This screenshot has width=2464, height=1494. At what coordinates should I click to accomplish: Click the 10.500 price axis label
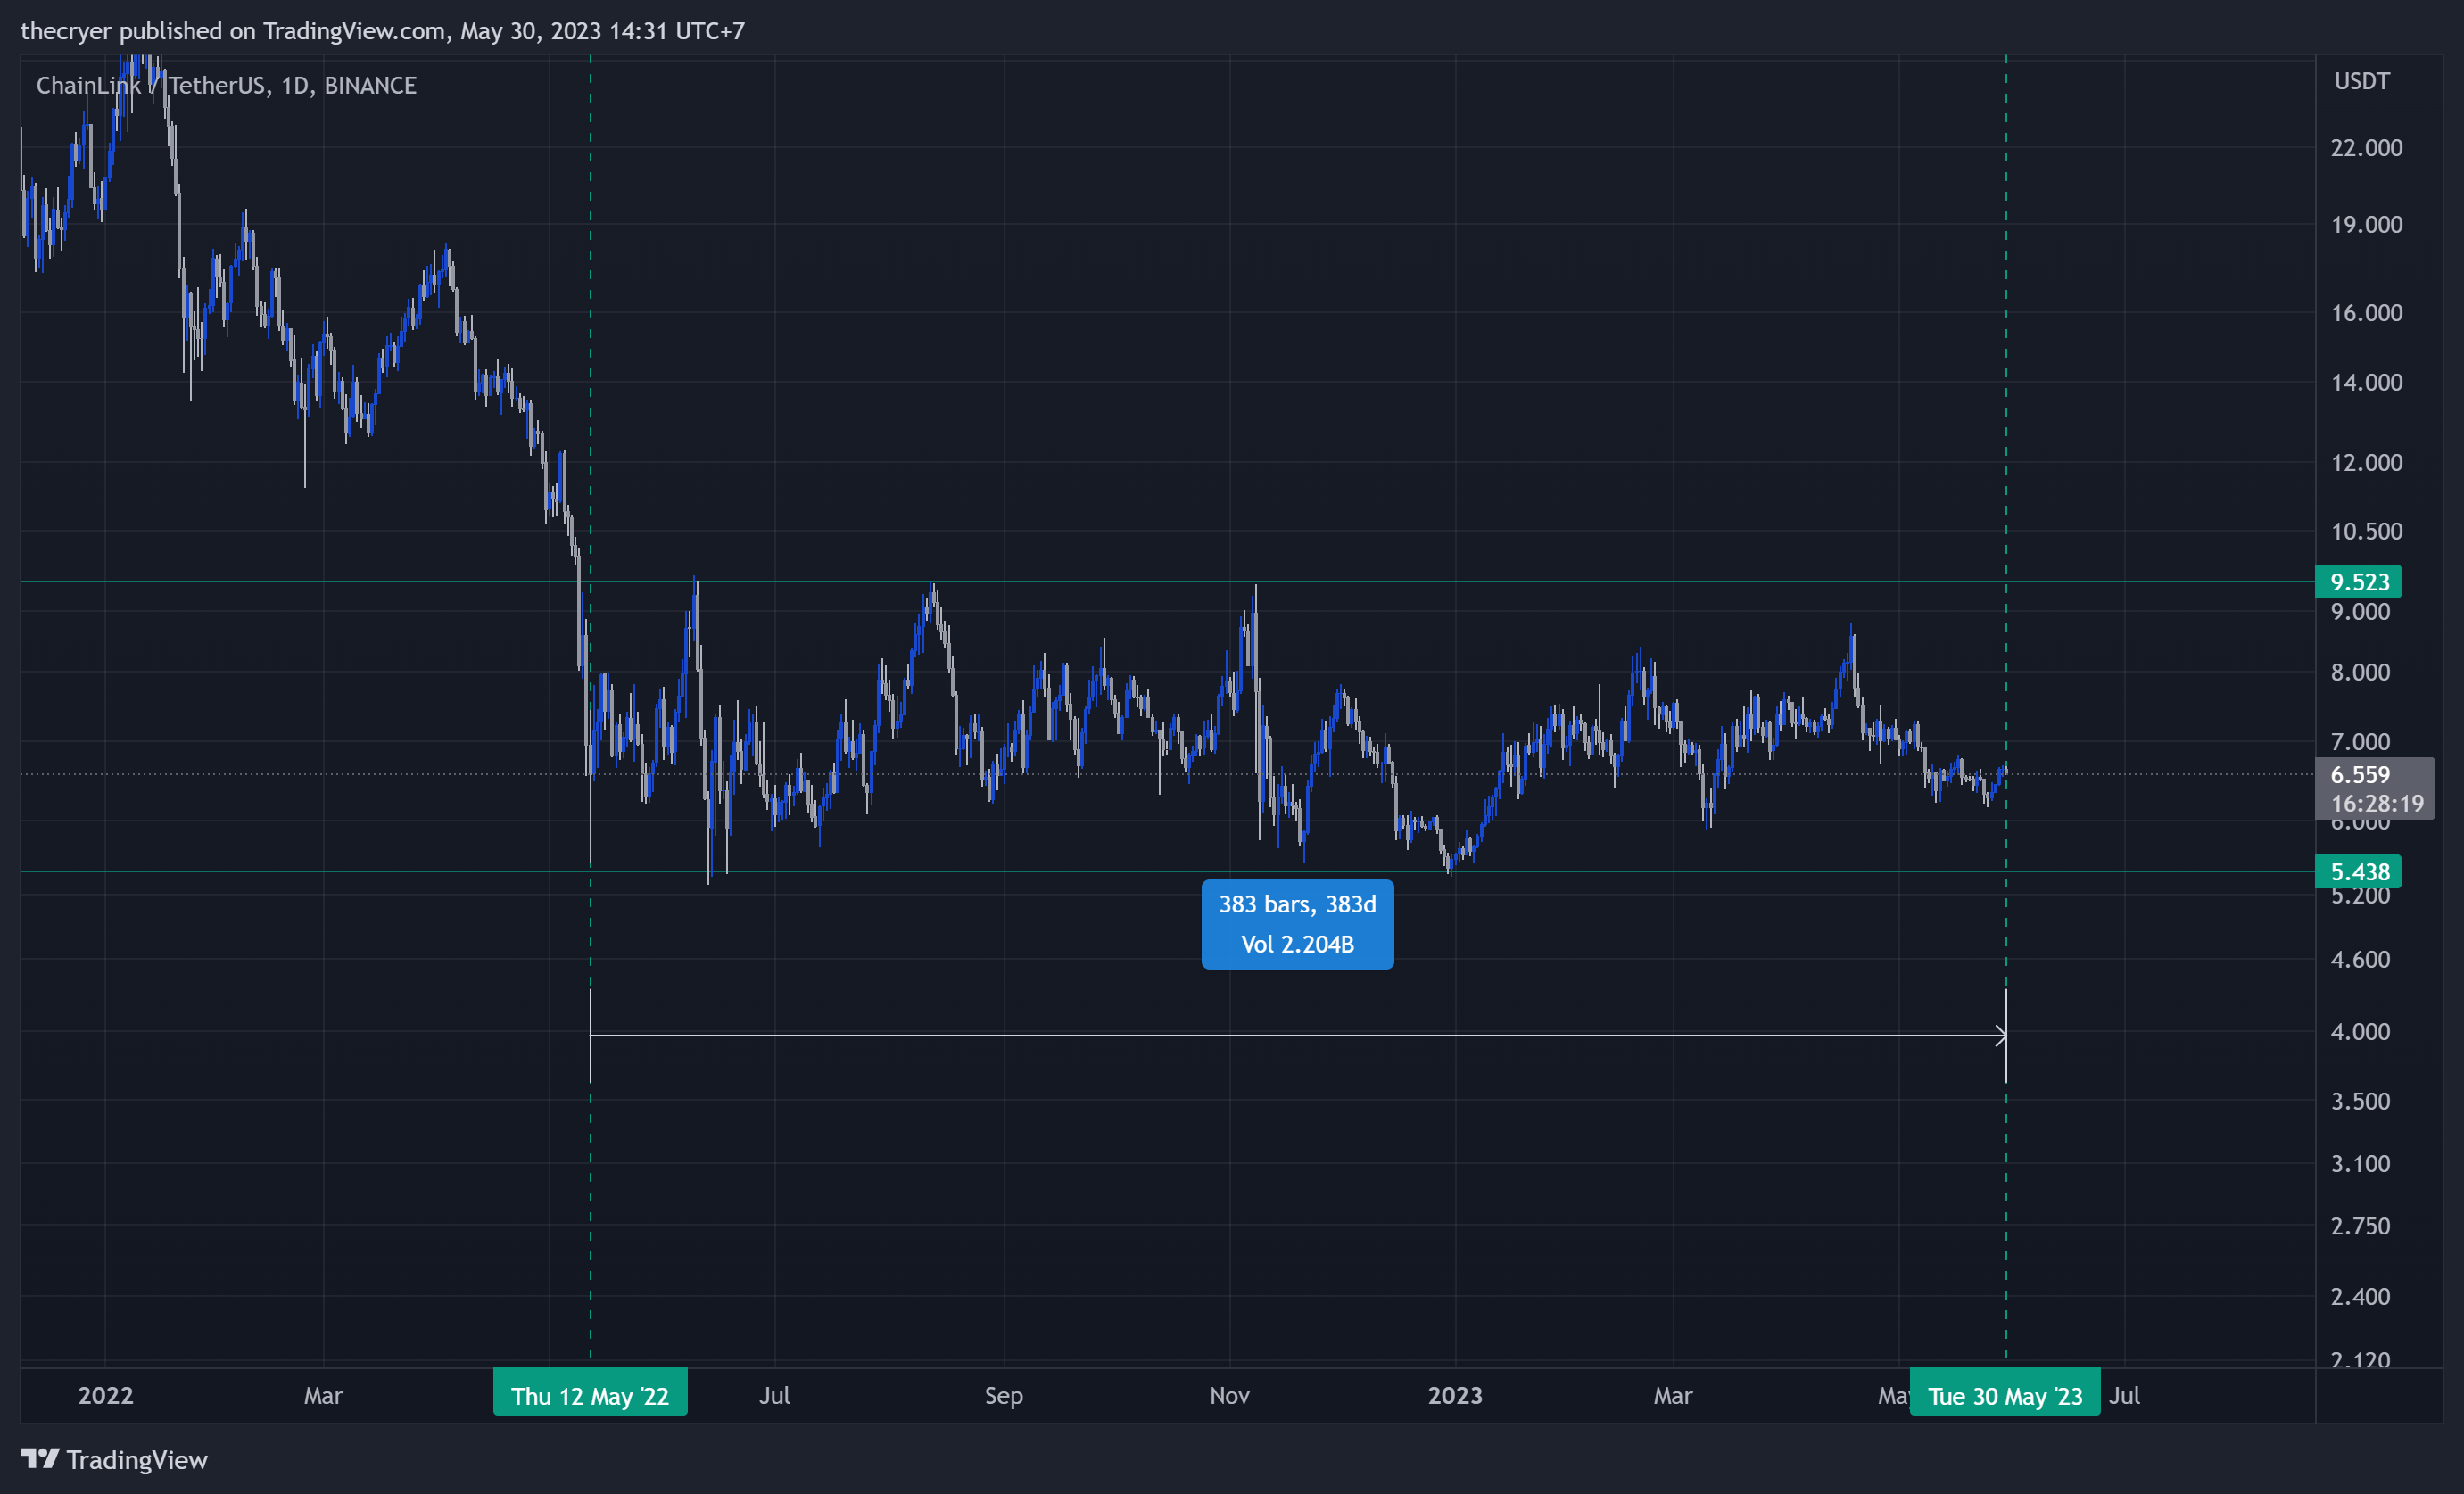click(2366, 532)
